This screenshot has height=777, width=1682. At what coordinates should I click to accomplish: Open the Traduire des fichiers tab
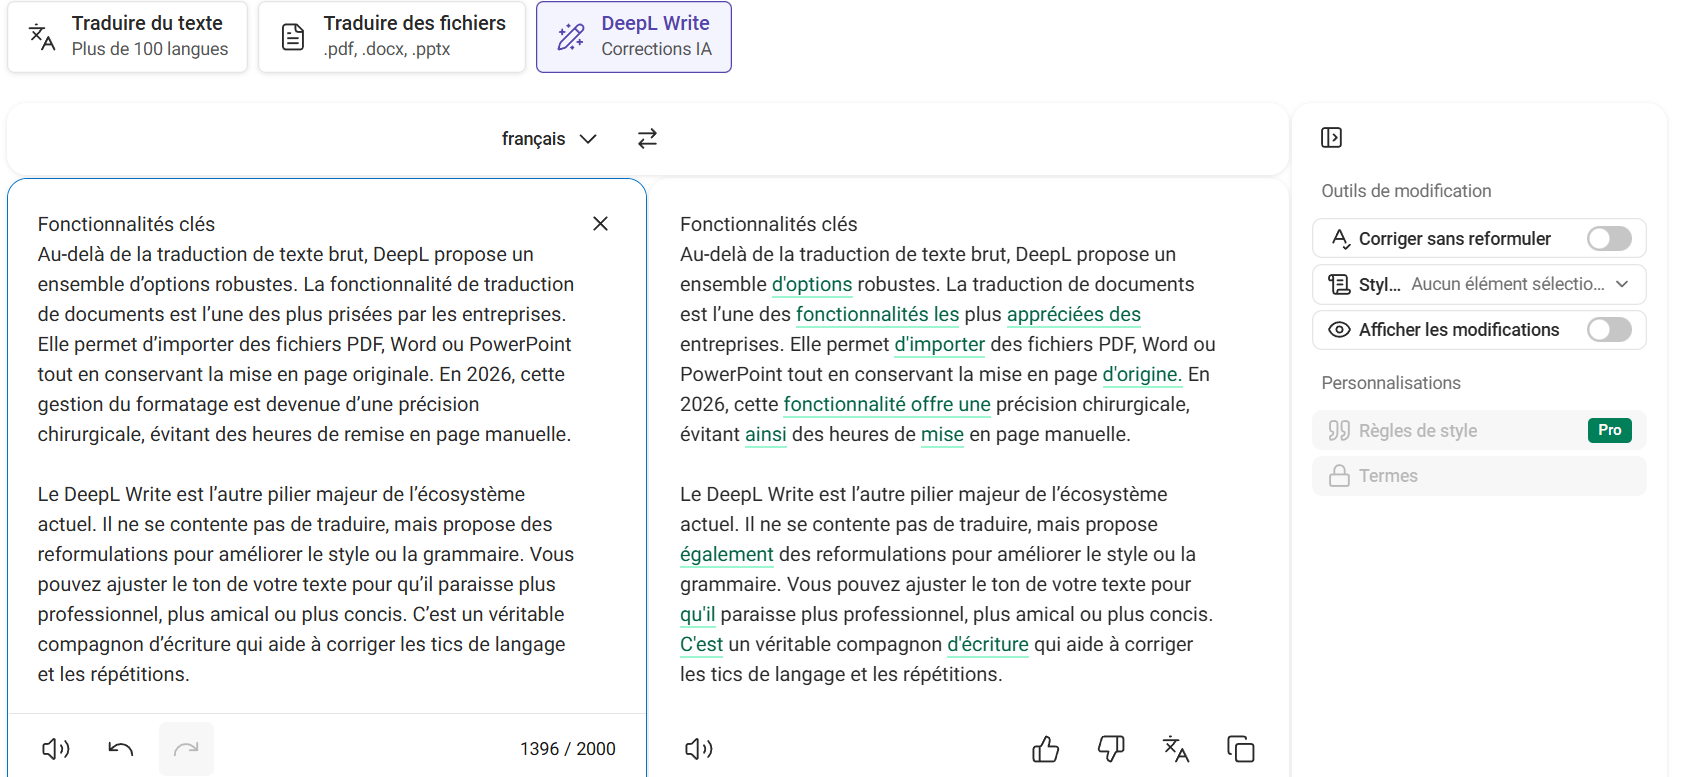click(392, 37)
